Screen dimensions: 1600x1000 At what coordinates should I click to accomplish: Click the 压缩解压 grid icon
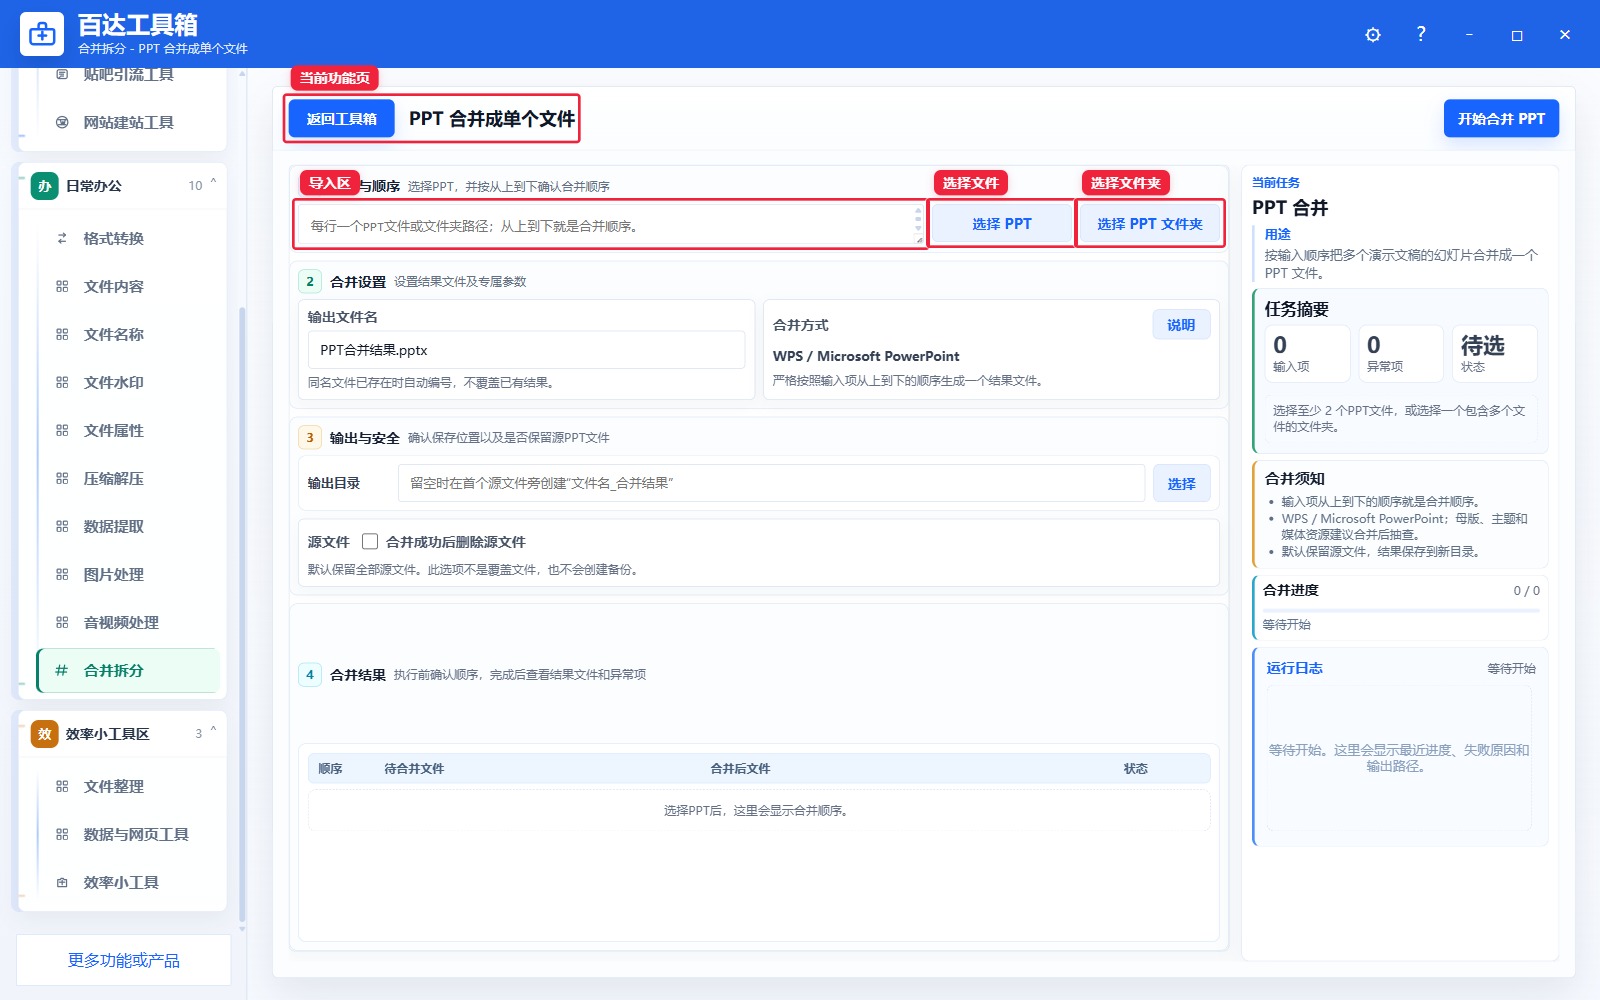(62, 478)
